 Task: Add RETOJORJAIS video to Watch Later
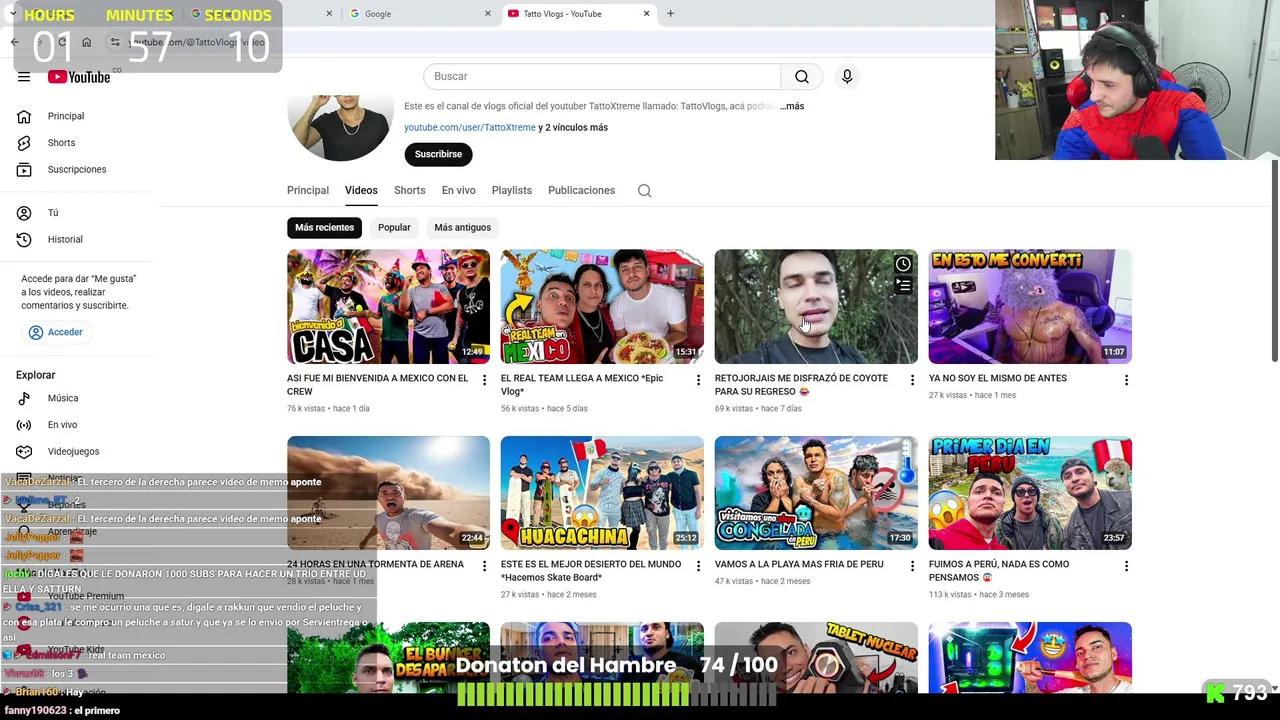(903, 264)
